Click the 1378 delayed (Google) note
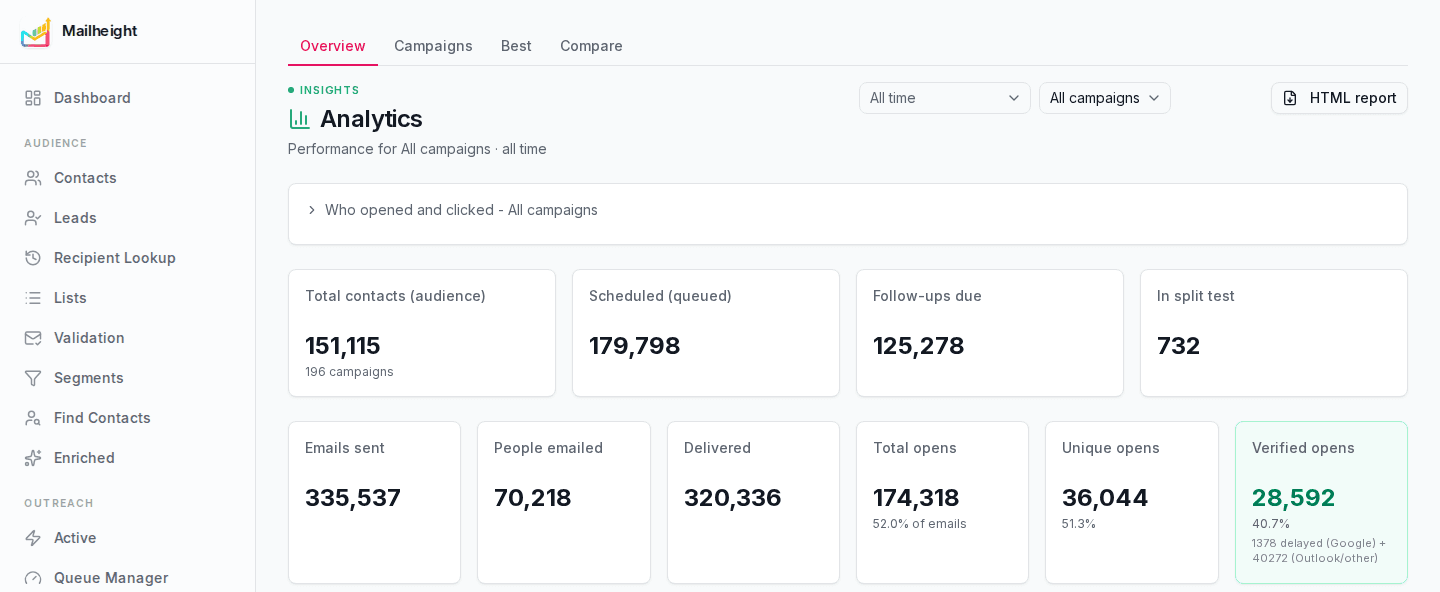The width and height of the screenshot is (1440, 592). pos(1319,551)
